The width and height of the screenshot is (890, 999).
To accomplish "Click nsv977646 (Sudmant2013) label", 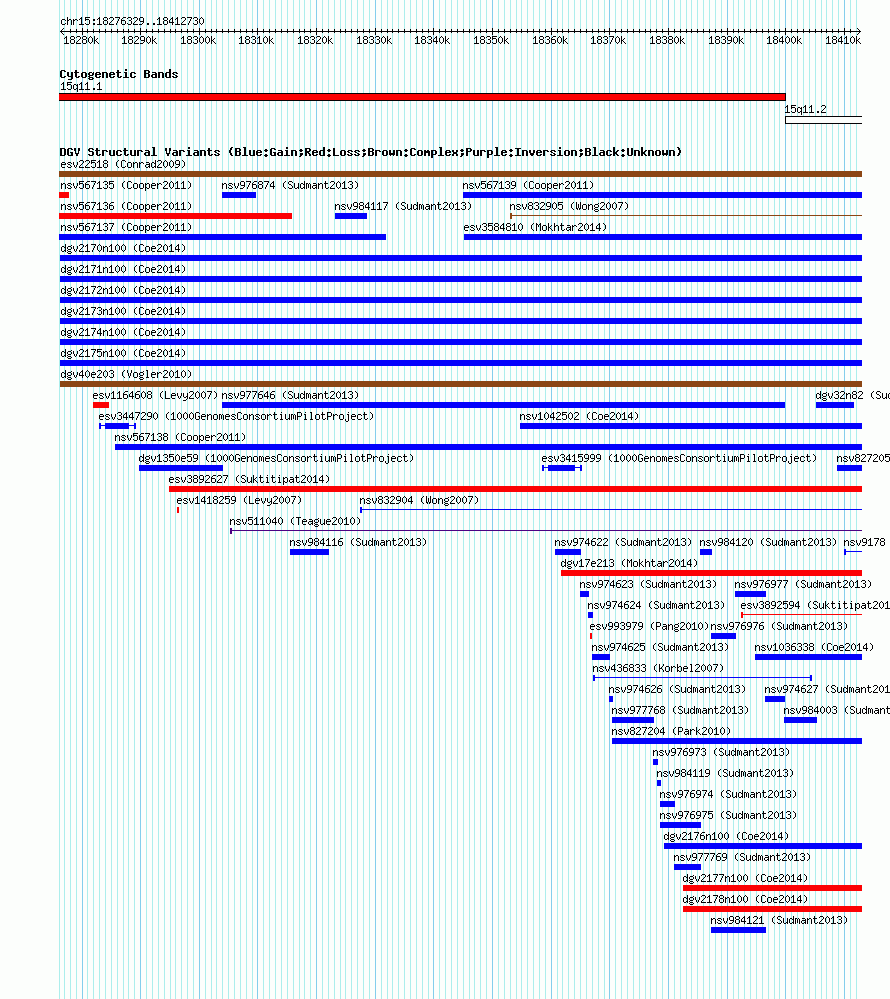I will pyautogui.click(x=290, y=396).
